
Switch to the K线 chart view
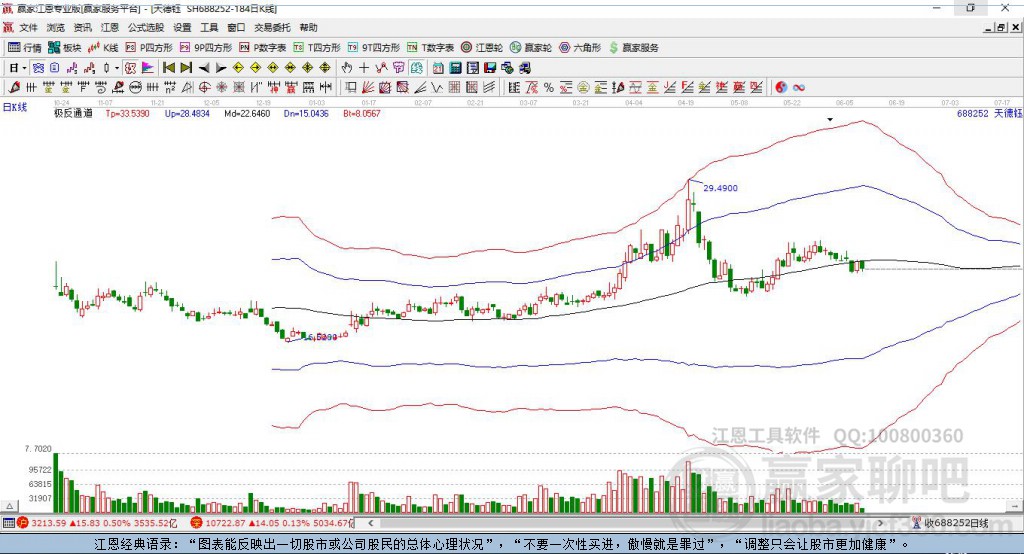(103, 48)
